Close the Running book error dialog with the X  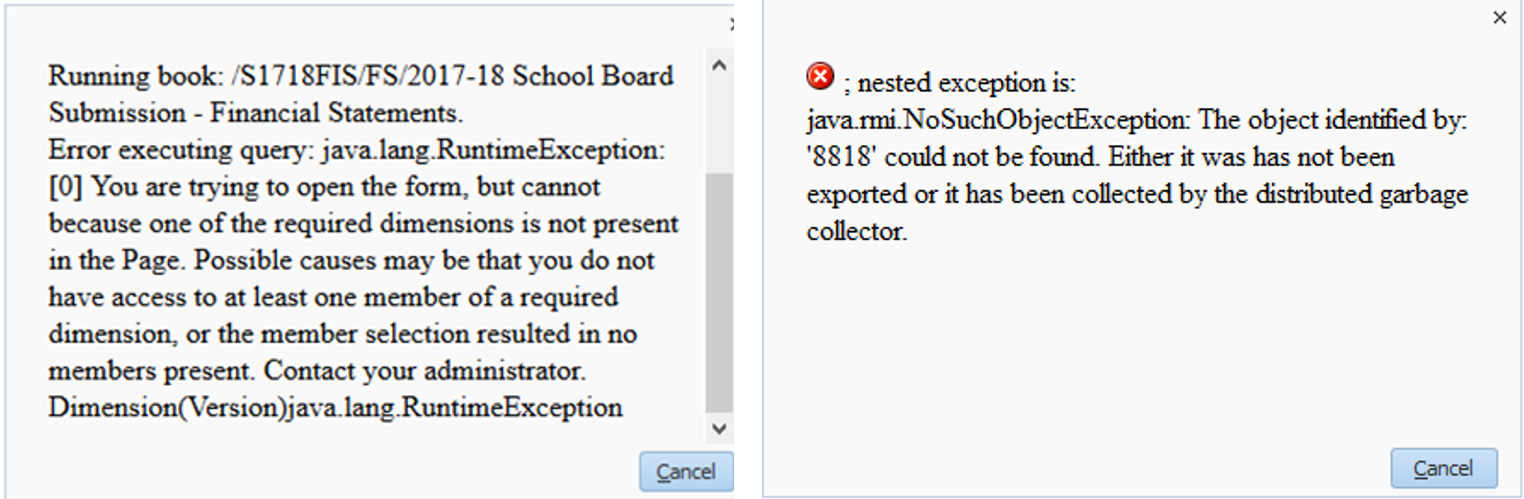tap(733, 24)
